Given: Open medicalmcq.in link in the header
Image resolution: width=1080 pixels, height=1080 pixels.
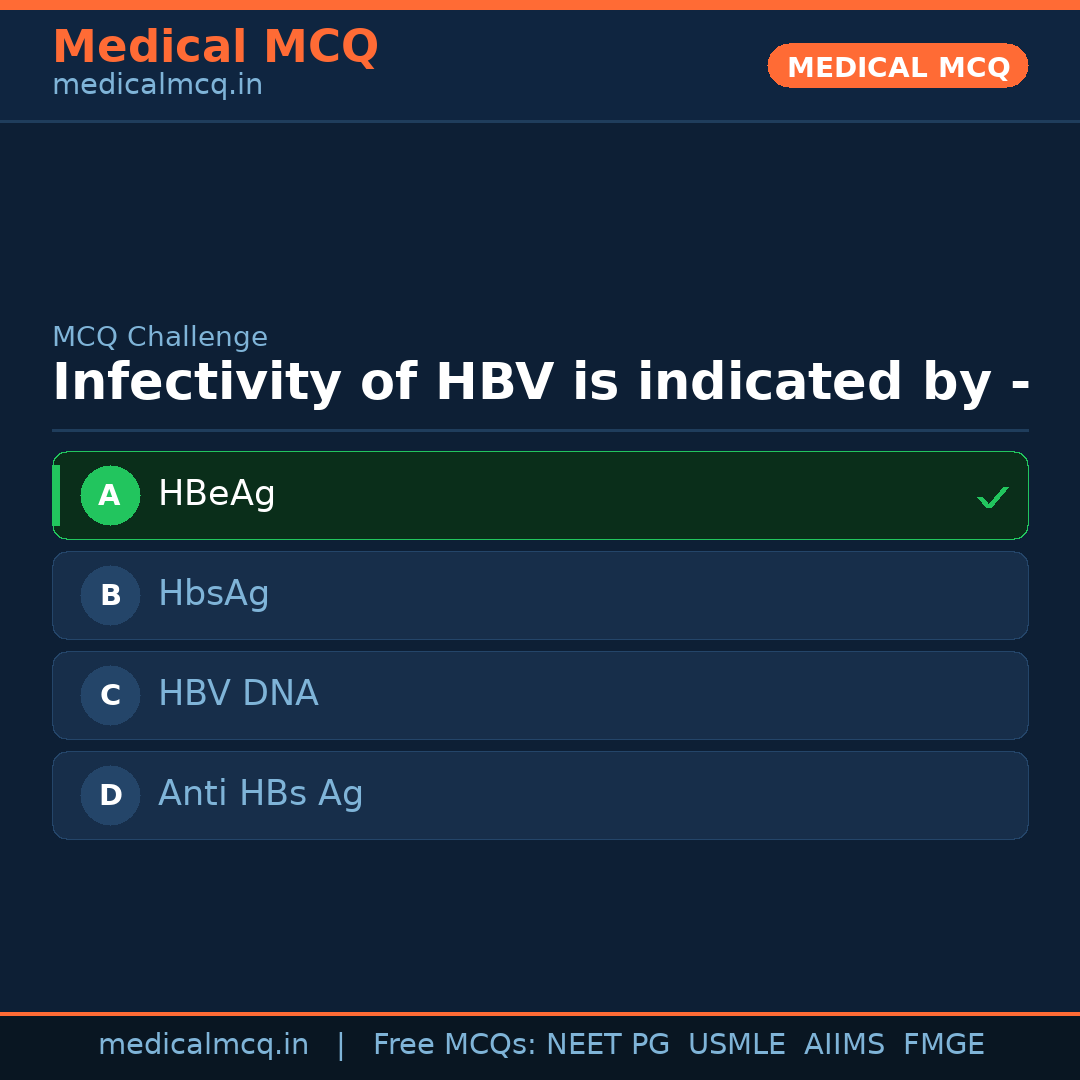Looking at the screenshot, I should click(157, 85).
